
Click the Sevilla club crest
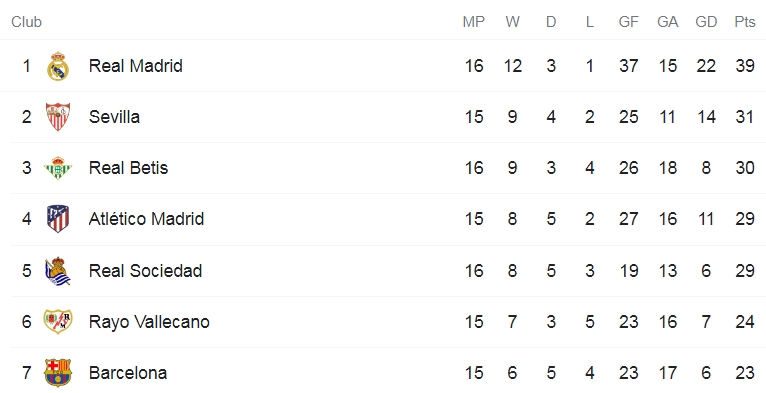pos(58,117)
